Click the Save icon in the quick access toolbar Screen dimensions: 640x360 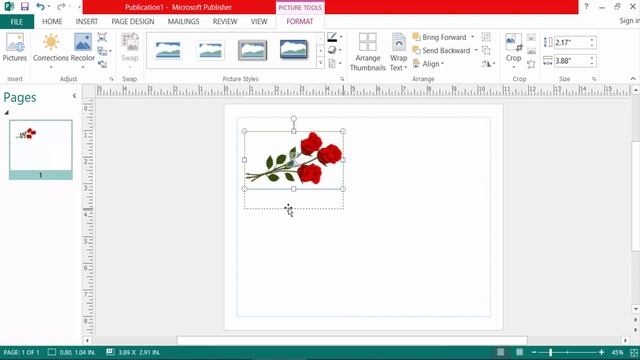[x=25, y=7]
